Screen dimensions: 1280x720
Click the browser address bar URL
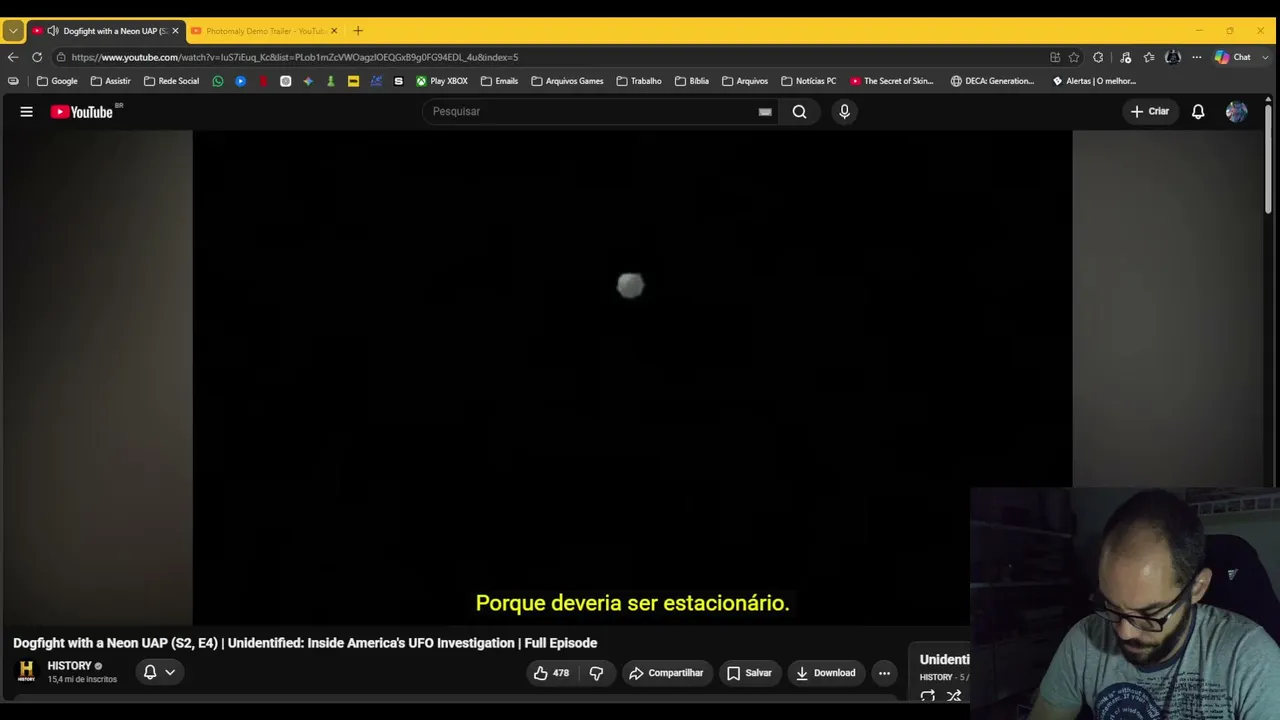tap(294, 57)
